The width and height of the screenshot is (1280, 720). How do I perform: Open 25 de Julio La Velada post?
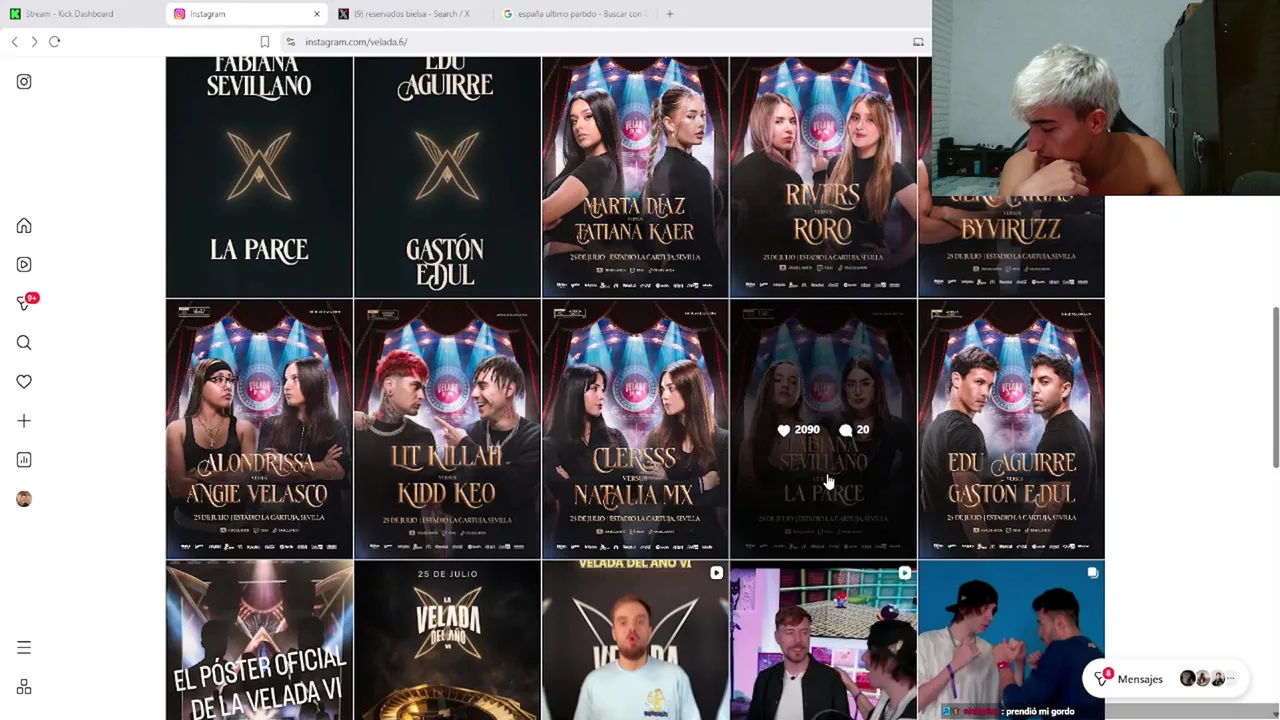pyautogui.click(x=447, y=640)
